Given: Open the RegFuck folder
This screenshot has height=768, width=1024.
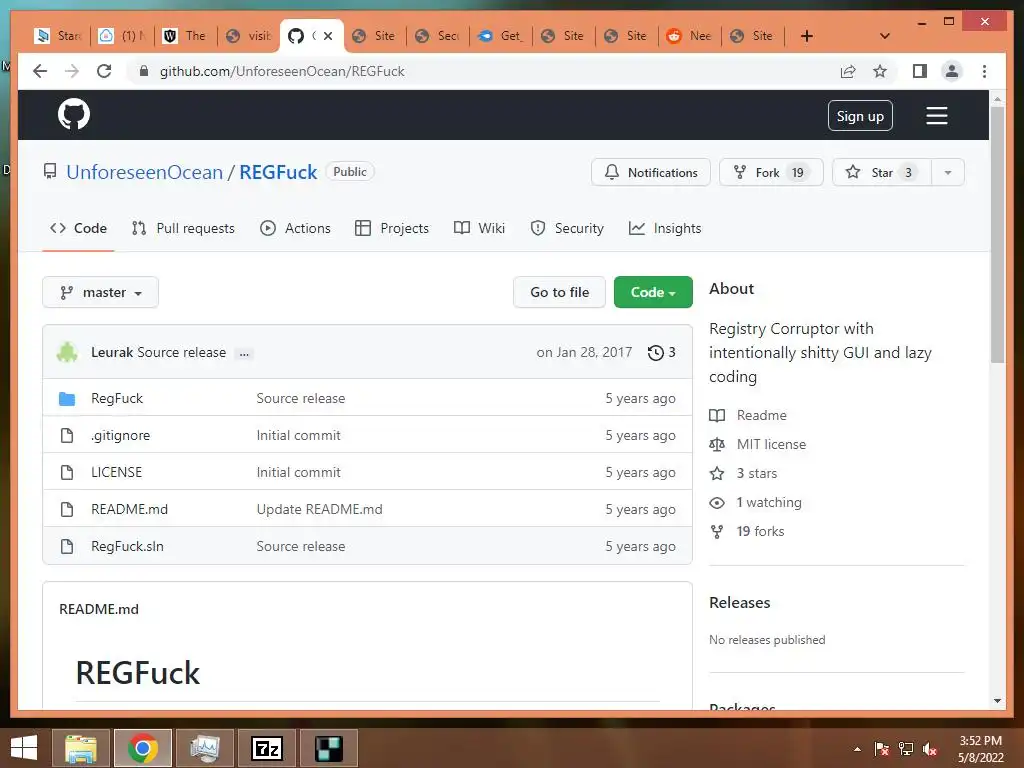Looking at the screenshot, I should tap(117, 398).
